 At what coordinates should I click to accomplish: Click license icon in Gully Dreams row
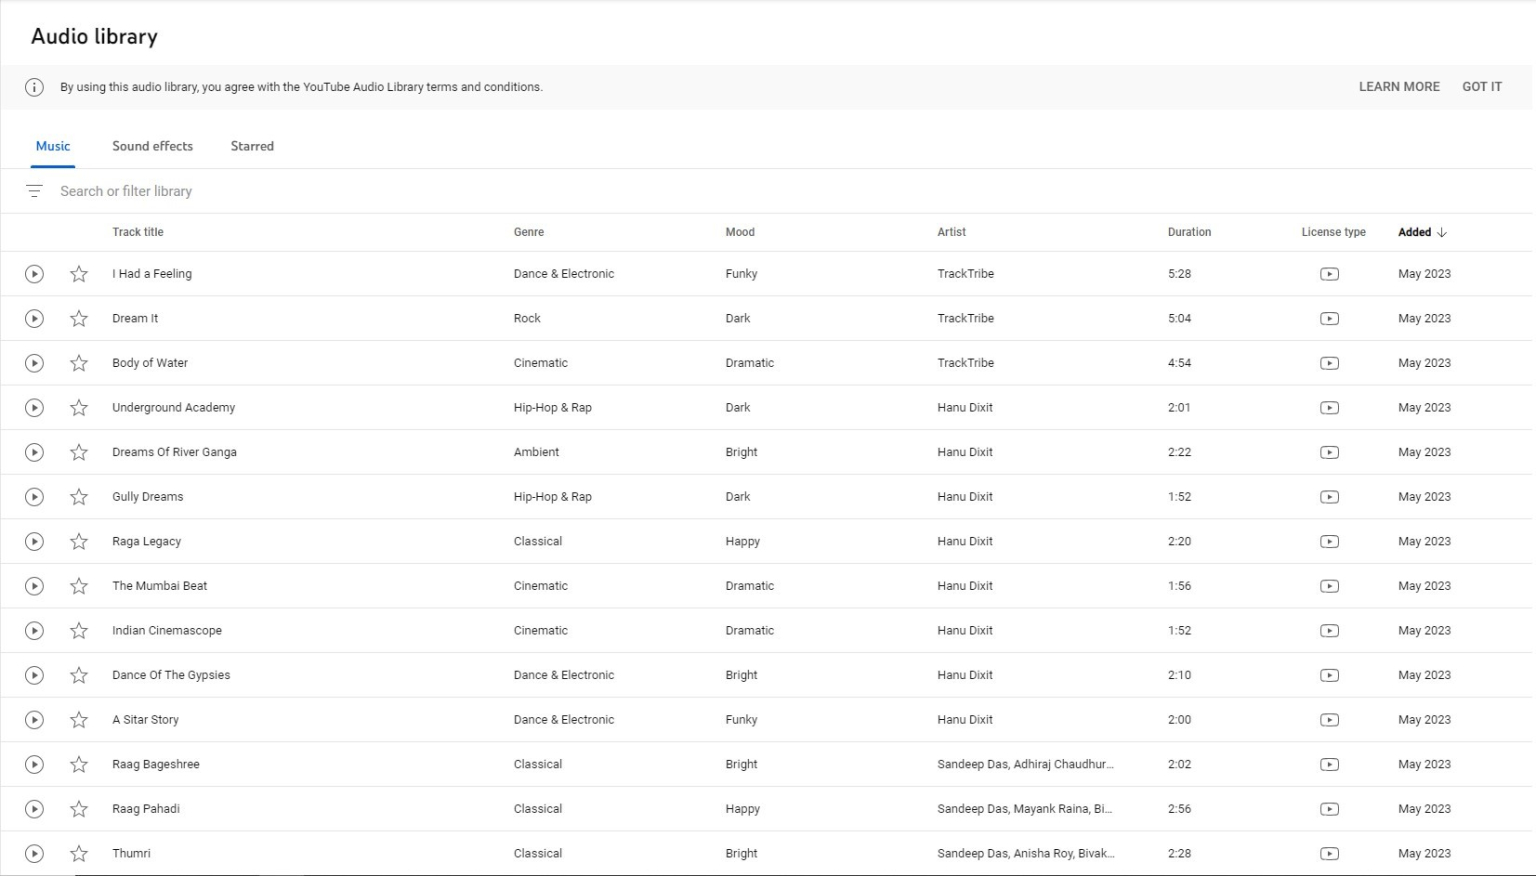tap(1329, 497)
